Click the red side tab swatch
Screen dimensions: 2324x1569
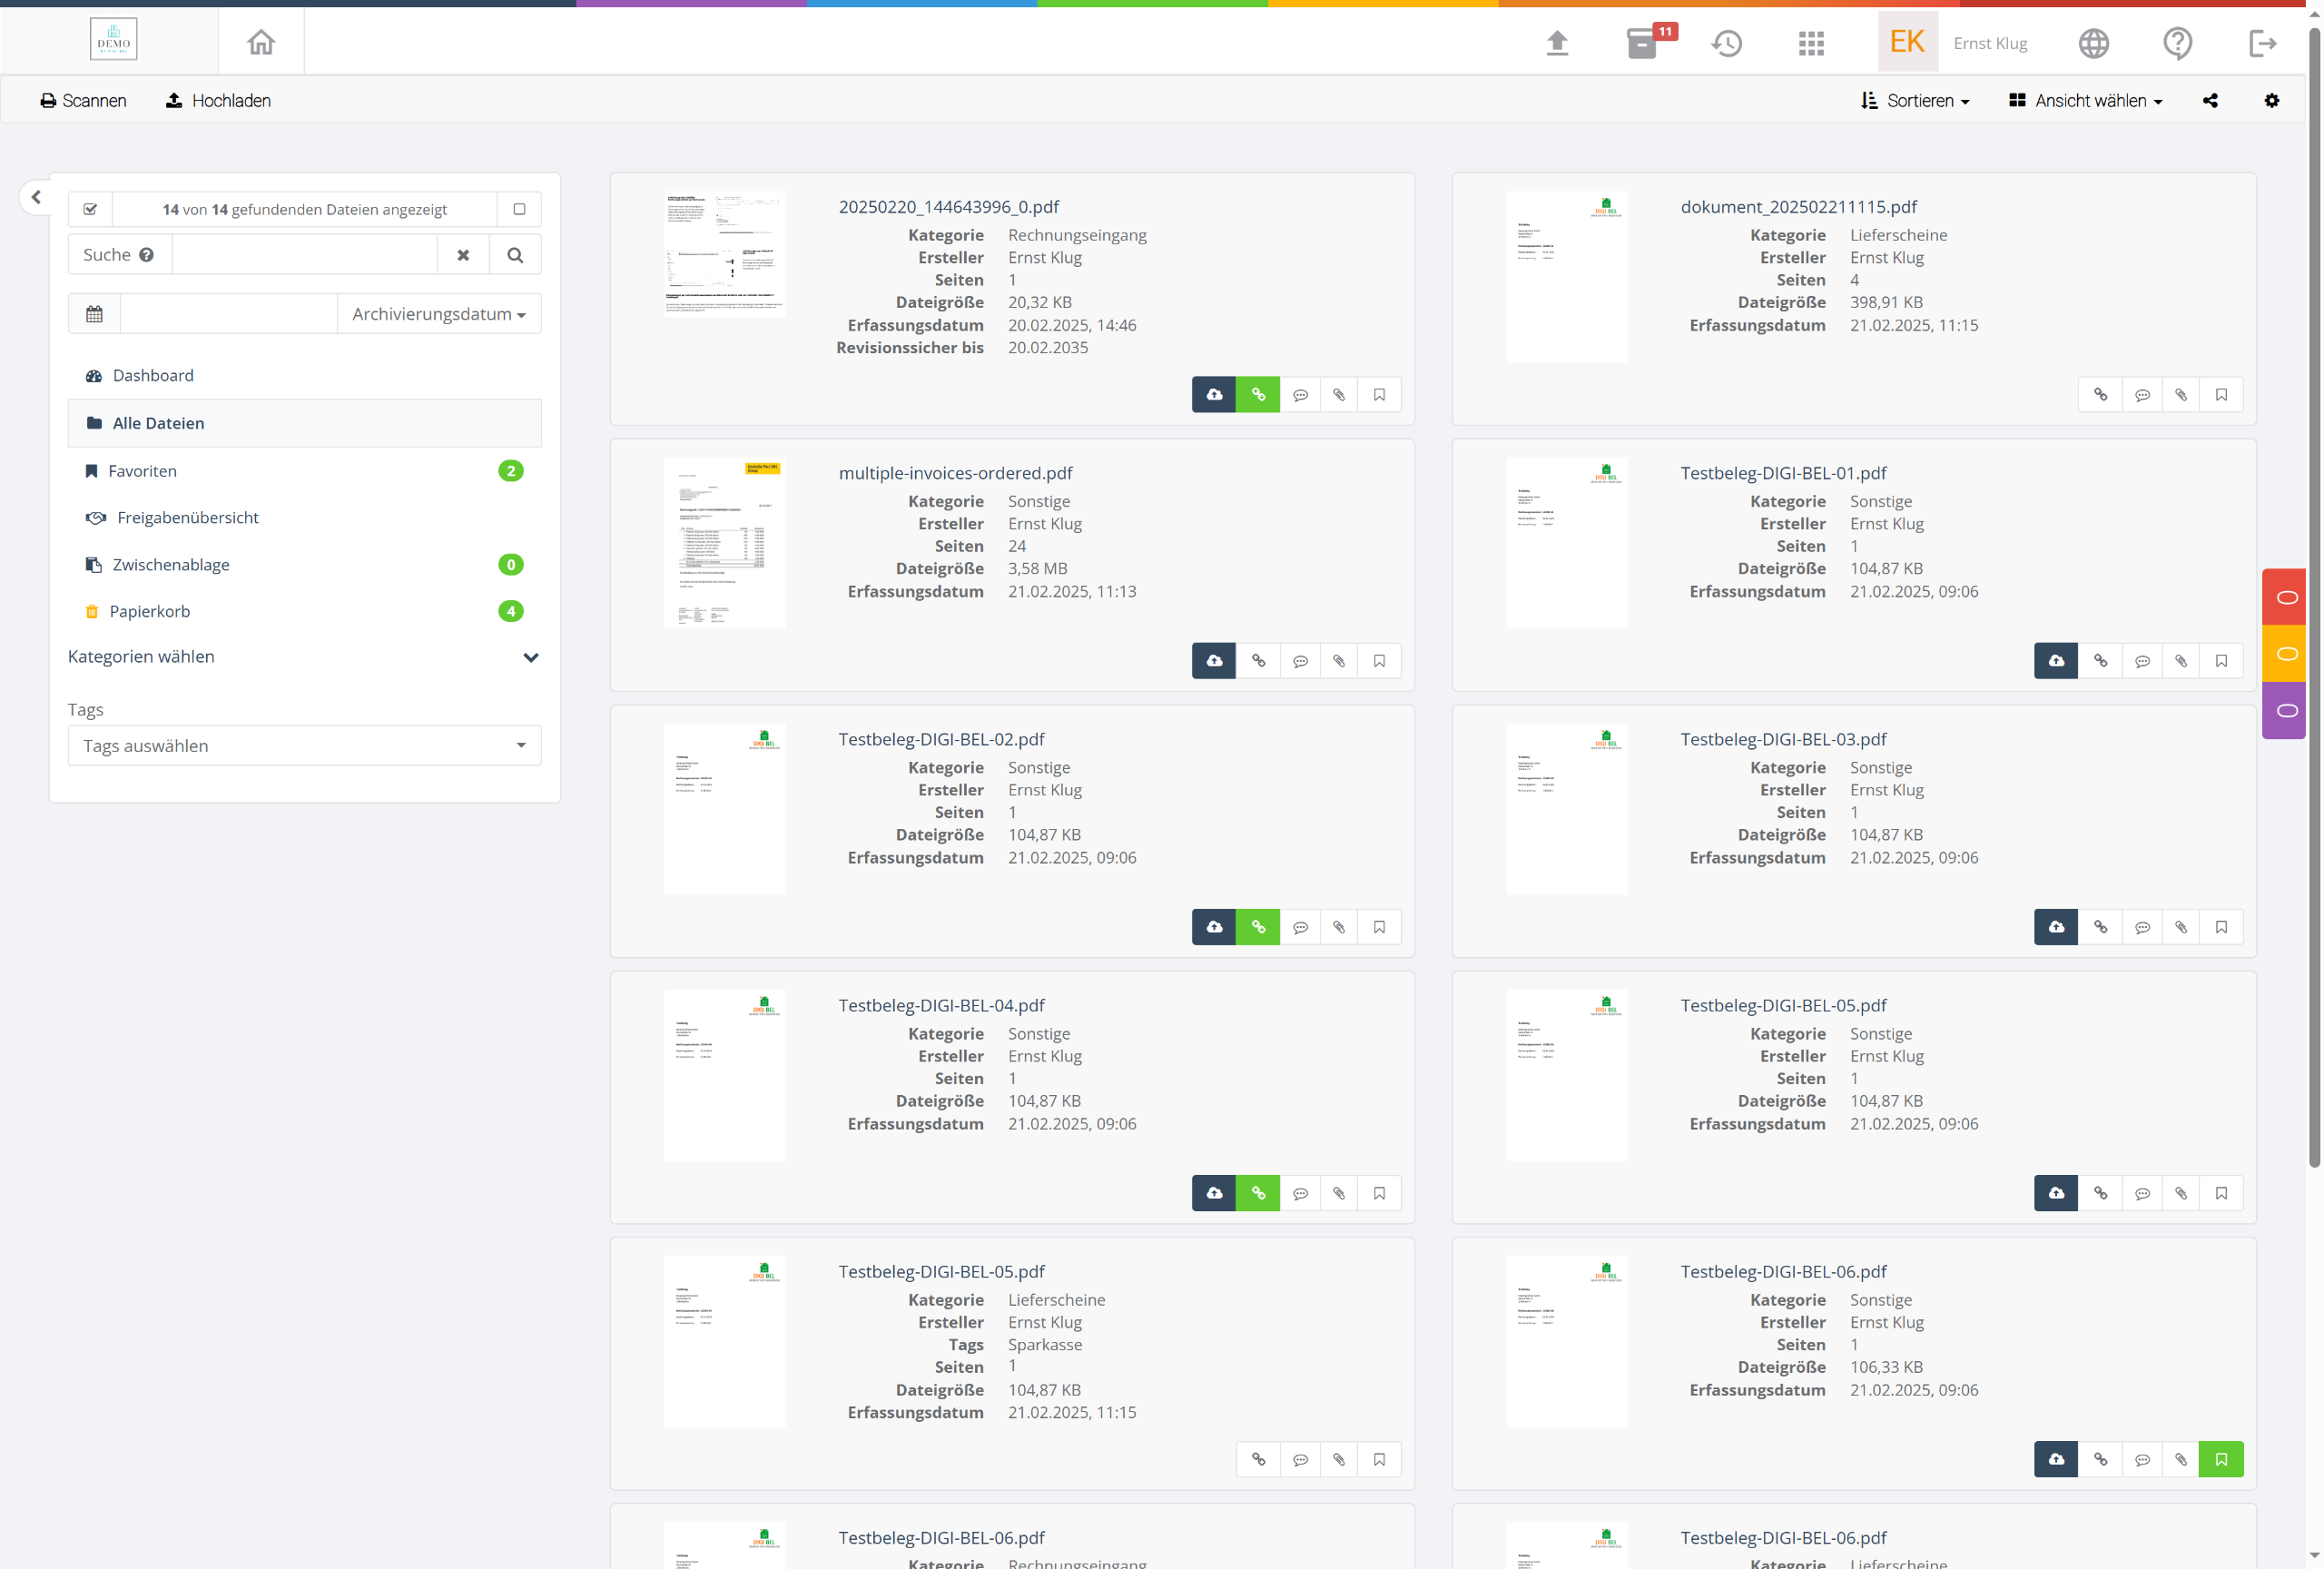[2285, 597]
